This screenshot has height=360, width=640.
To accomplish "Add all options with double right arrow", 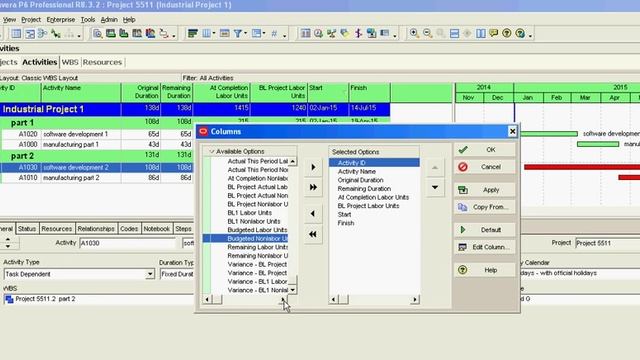I will (313, 187).
